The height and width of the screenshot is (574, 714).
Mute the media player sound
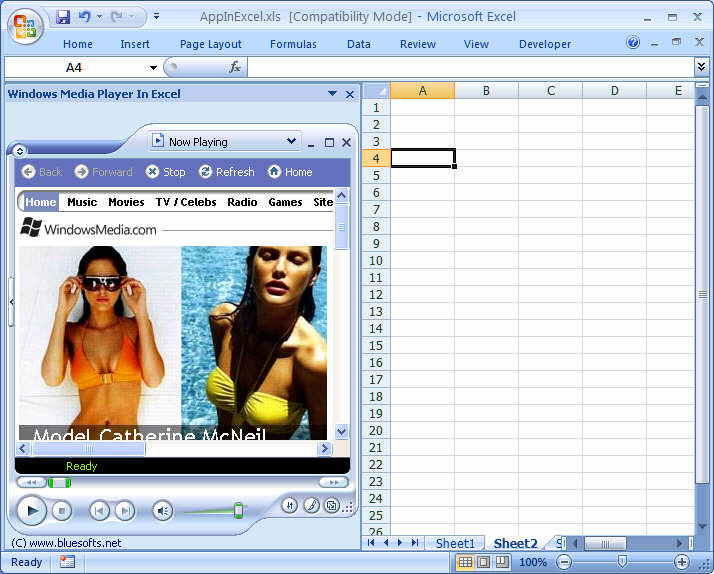tap(163, 511)
